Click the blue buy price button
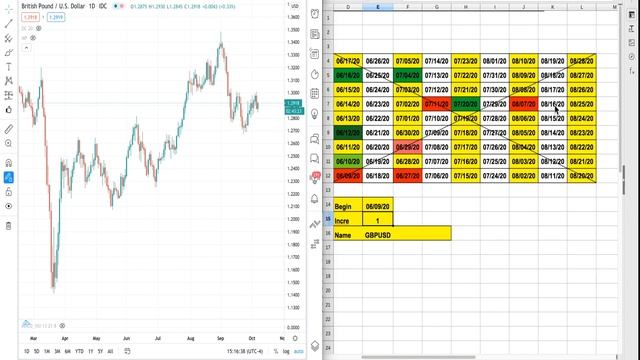Viewport: 640px width, 360px height. click(56, 17)
